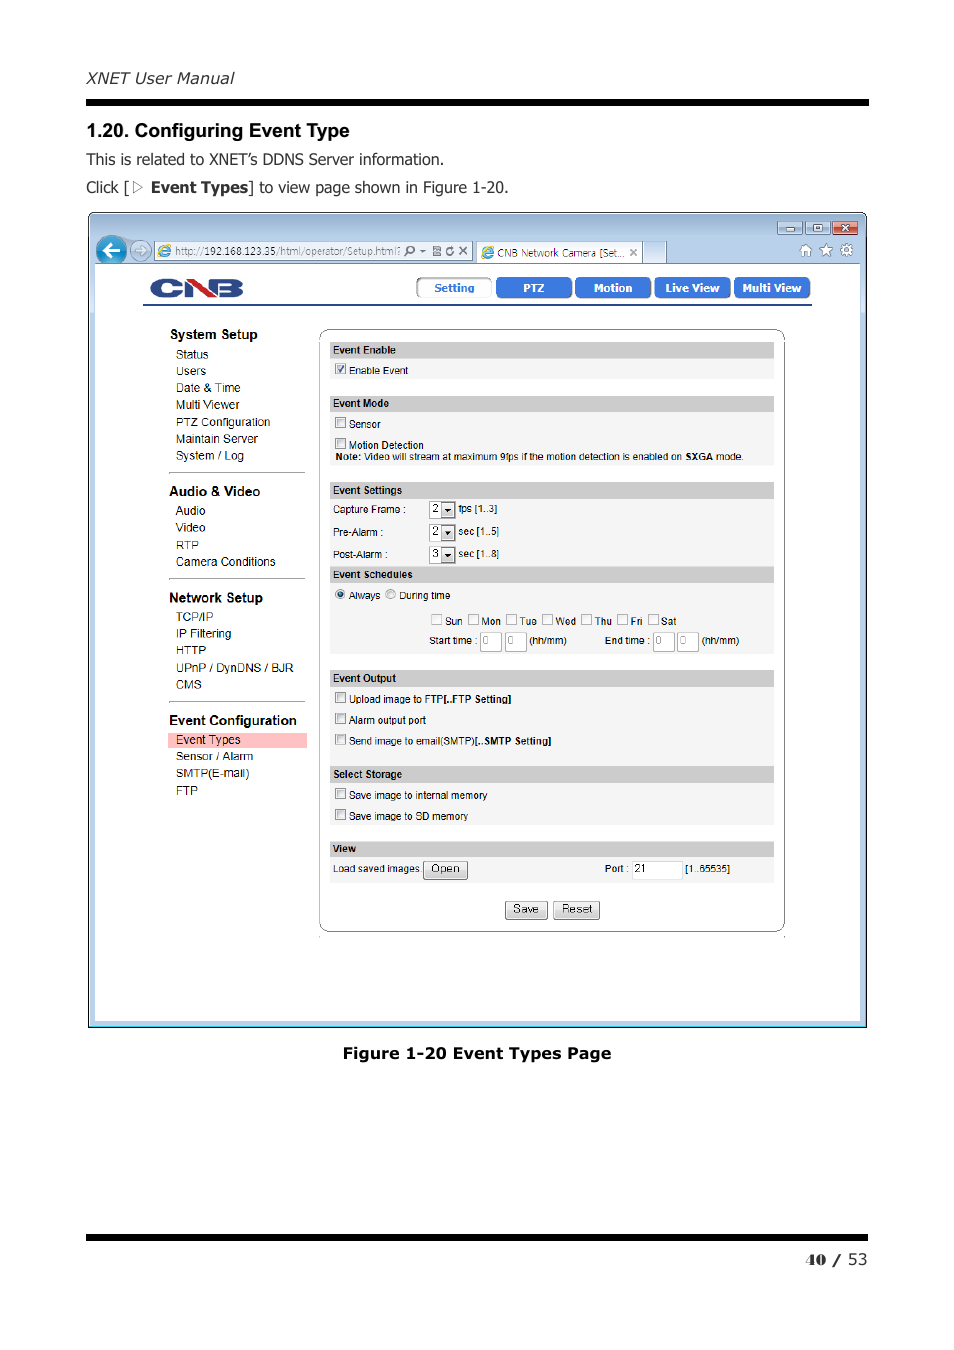954x1350 pixels.
Task: Open the Motion tab
Action: [x=613, y=288]
